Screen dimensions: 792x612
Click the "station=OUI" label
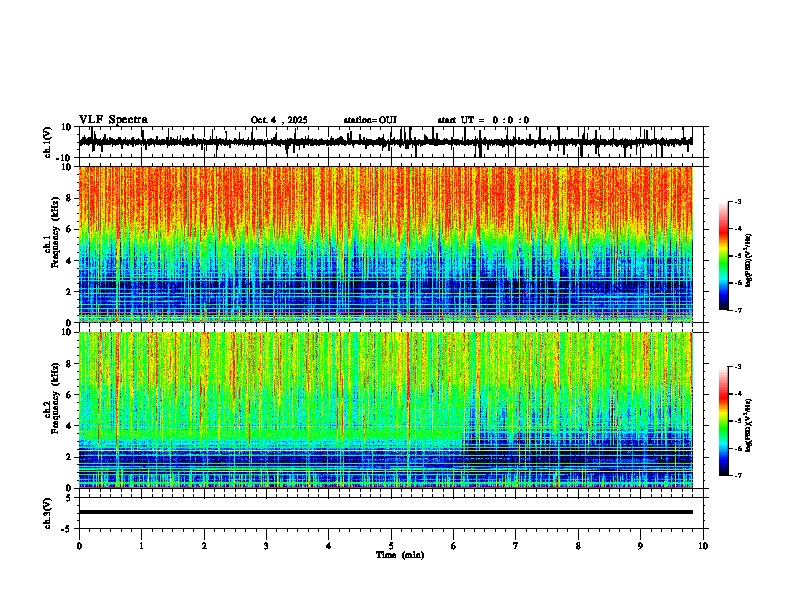[370, 120]
